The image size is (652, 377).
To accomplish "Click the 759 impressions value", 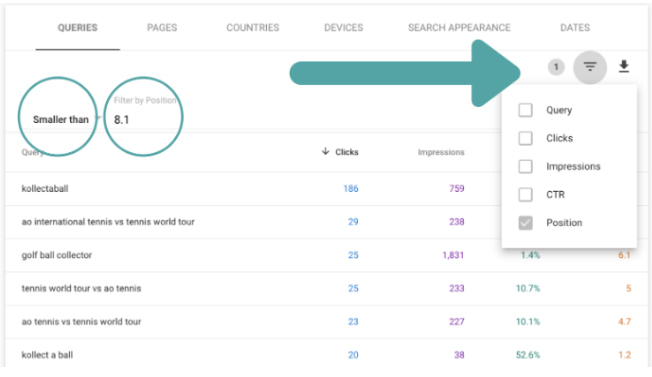I will [x=457, y=189].
